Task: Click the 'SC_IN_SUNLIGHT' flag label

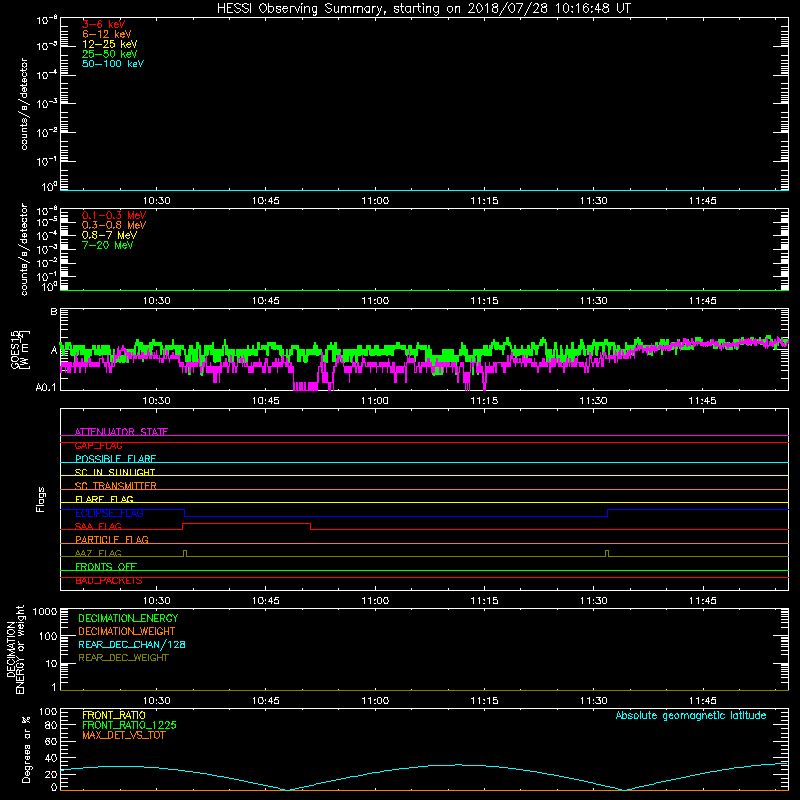Action: tap(115, 472)
